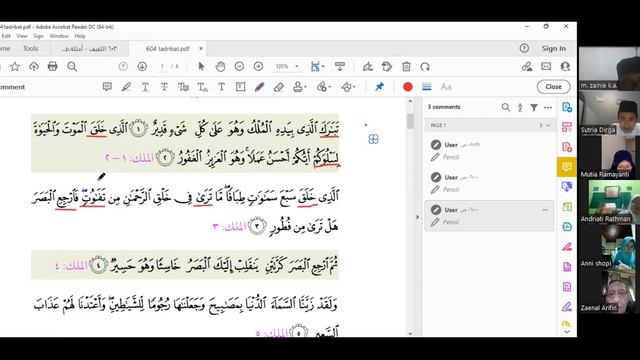The height and width of the screenshot is (360, 640).
Task: Open the Fill & Sign pen icon
Action: (367, 67)
